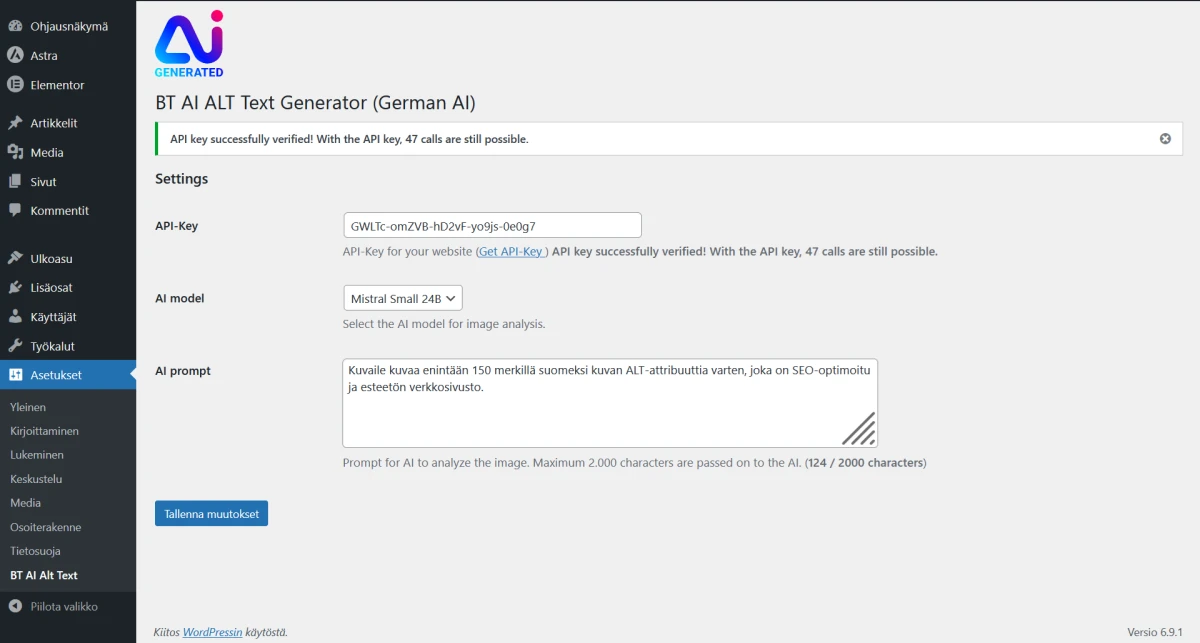The width and height of the screenshot is (1200, 643).
Task: Open the Ulkoasu appearance menu
Action: pyautogui.click(x=51, y=259)
